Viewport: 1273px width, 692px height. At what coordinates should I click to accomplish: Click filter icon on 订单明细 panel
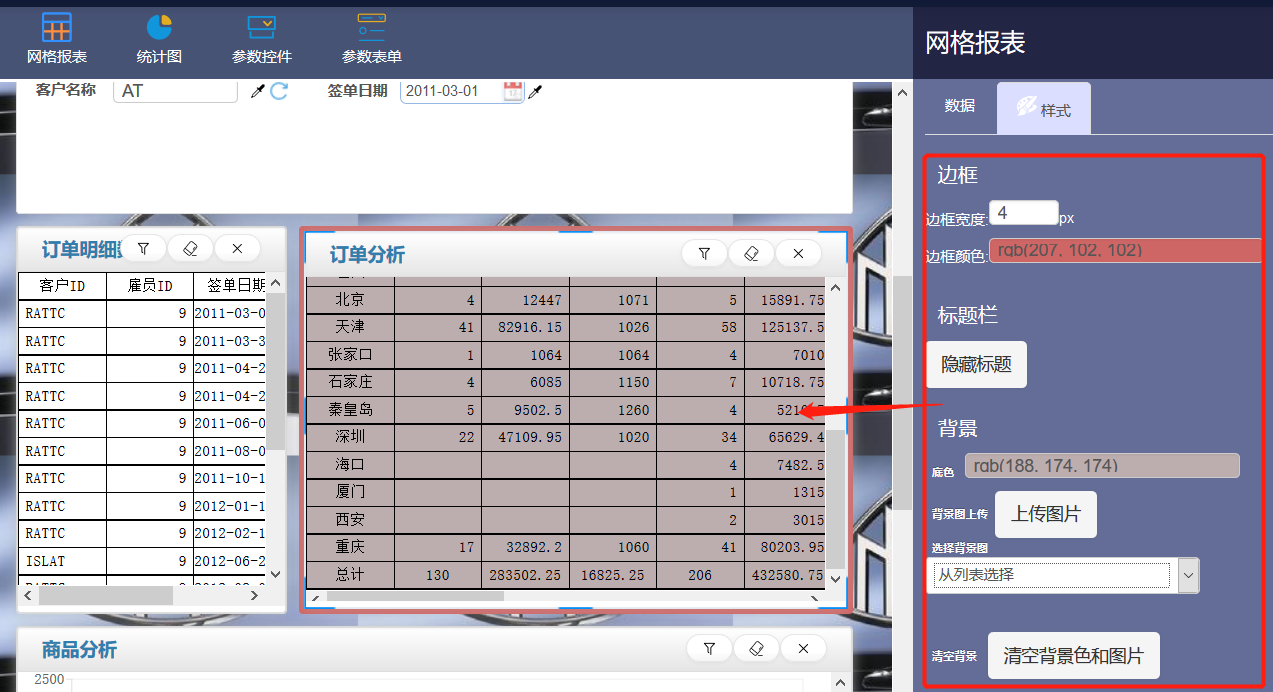point(143,248)
